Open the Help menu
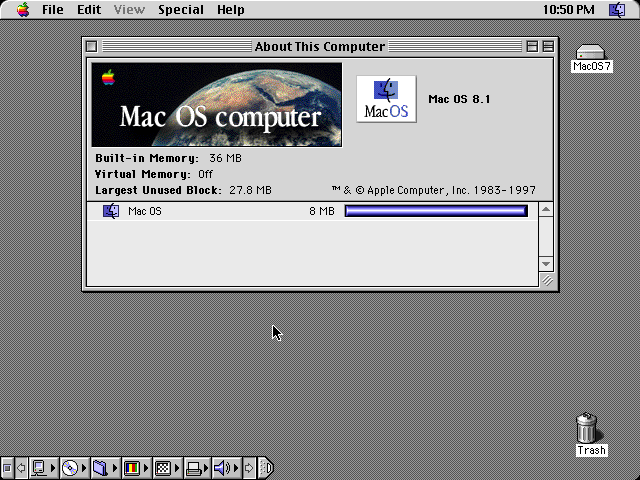This screenshot has height=480, width=640. pos(231,9)
